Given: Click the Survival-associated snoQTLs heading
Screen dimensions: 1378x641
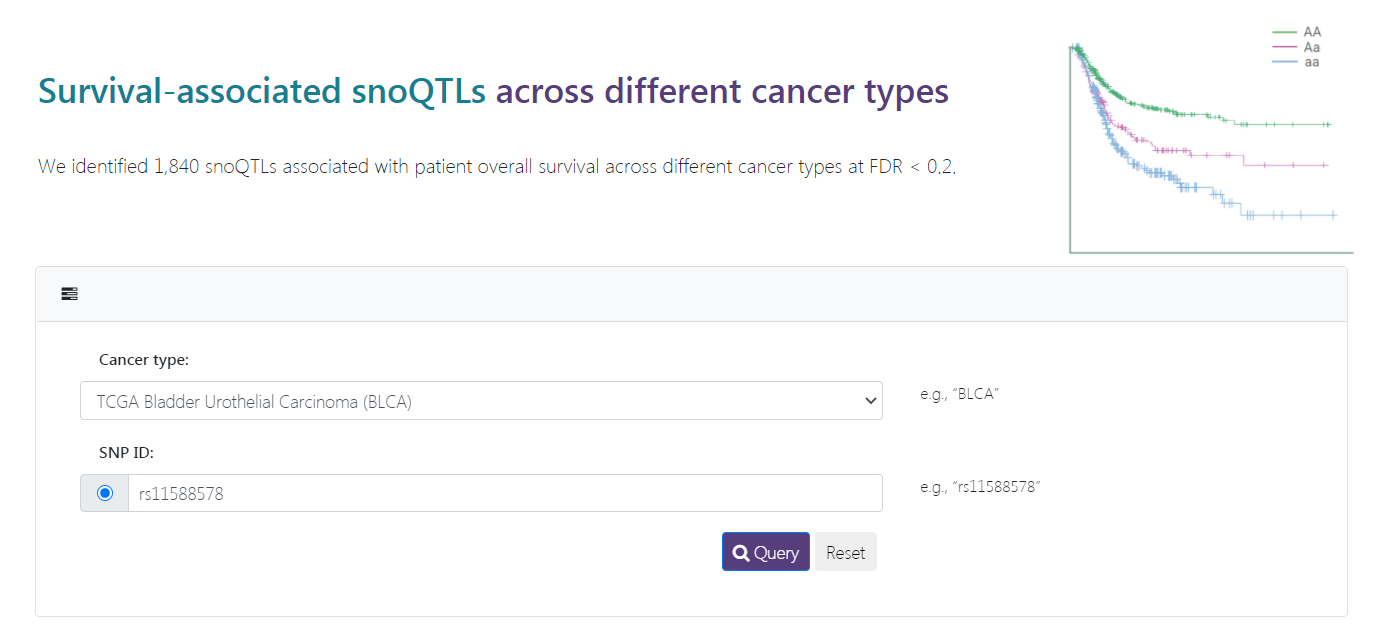Looking at the screenshot, I should [x=493, y=91].
